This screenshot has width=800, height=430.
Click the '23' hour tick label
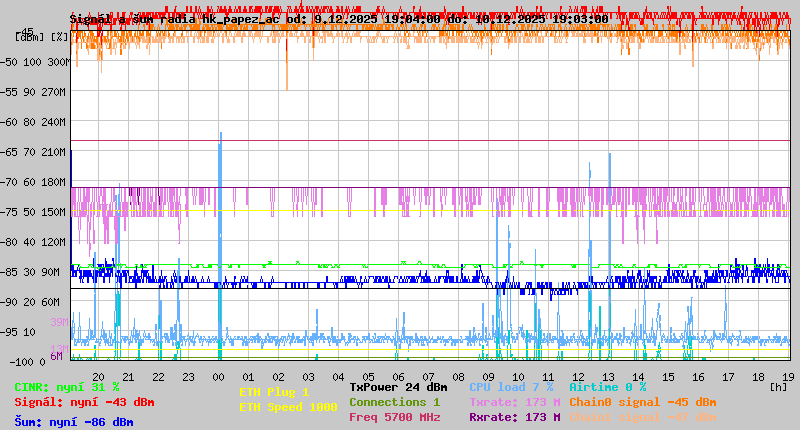click(188, 377)
